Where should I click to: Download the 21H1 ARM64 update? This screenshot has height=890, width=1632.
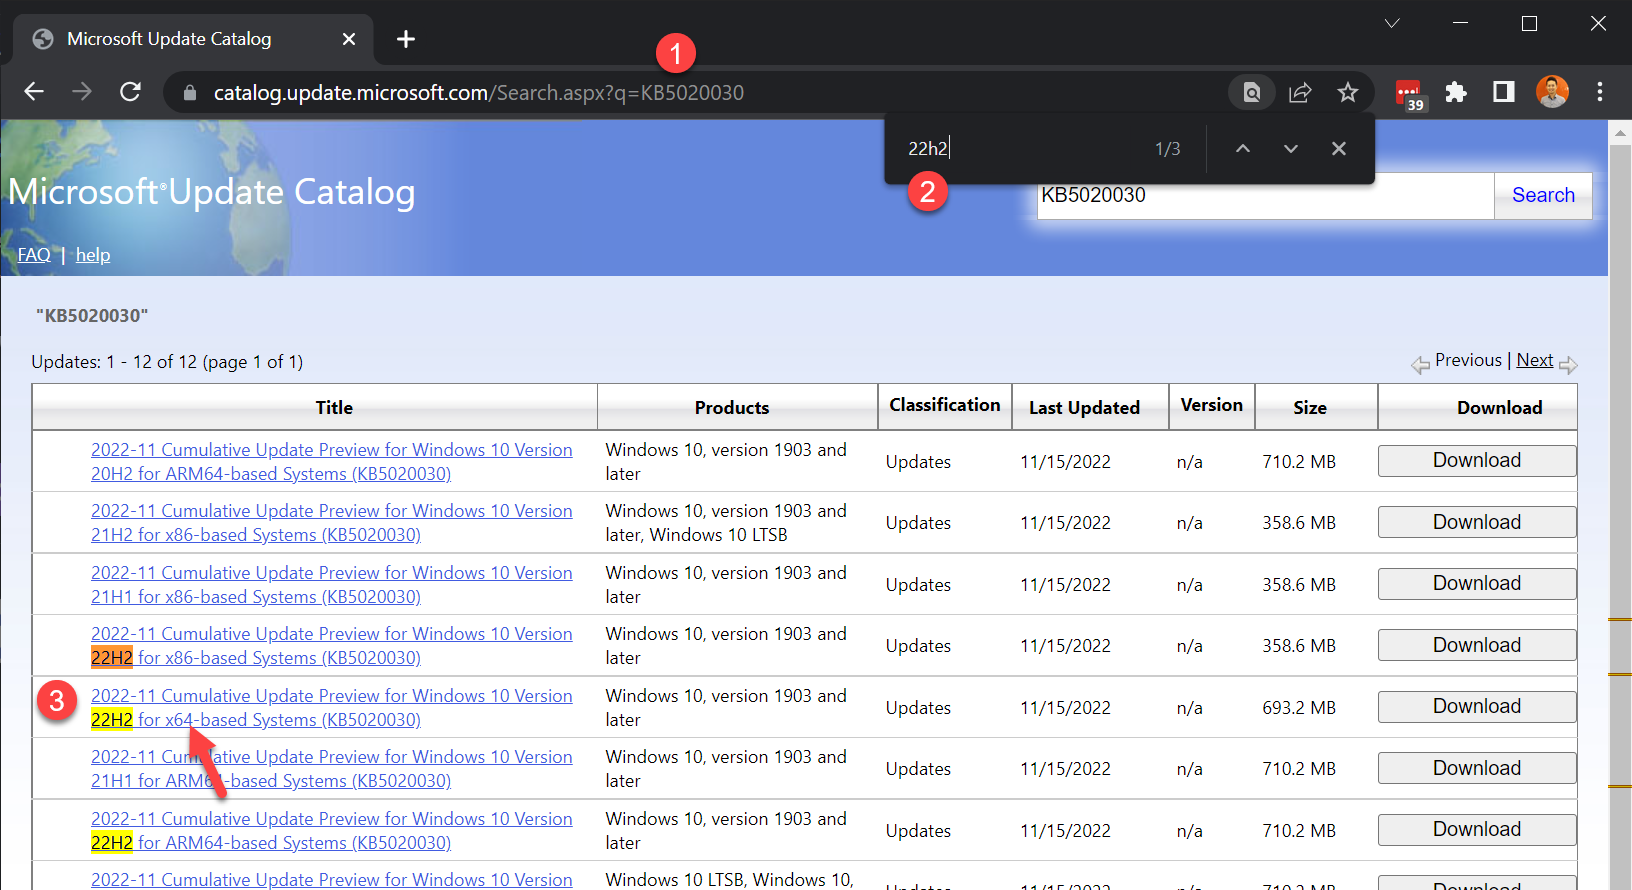coord(1477,768)
